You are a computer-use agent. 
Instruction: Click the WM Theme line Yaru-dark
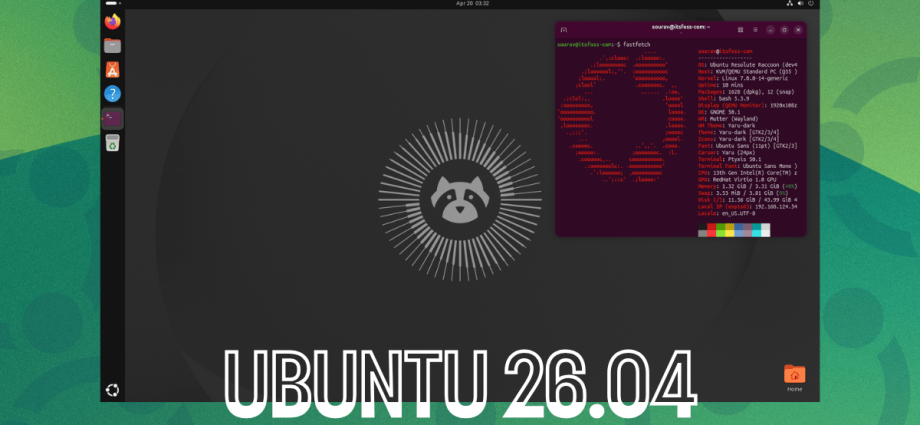tap(725, 125)
